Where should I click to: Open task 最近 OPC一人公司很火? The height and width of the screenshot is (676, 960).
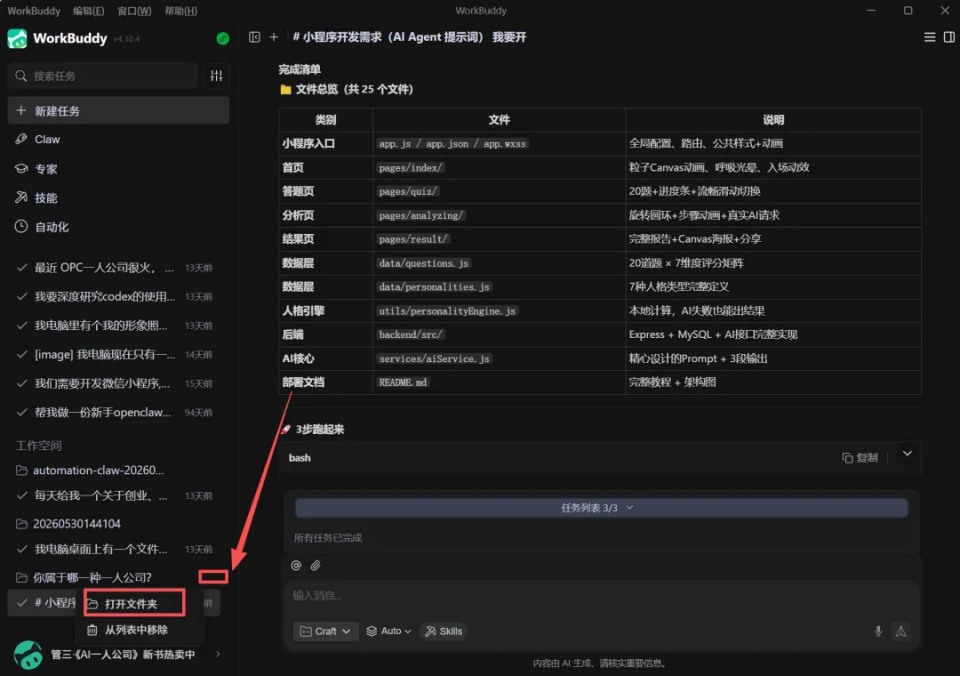pos(115,268)
